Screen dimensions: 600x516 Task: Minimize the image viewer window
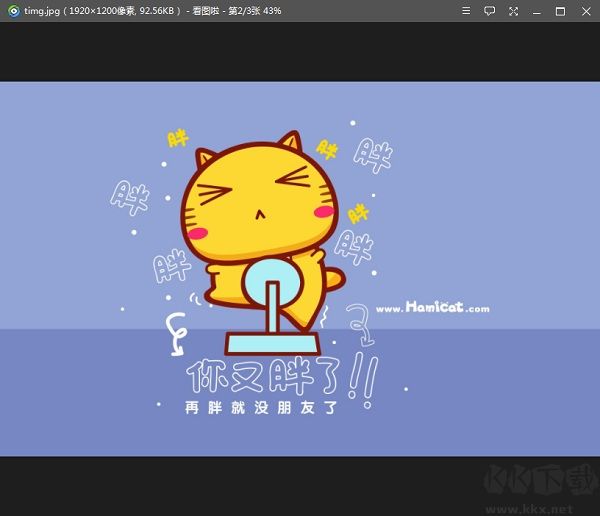537,13
